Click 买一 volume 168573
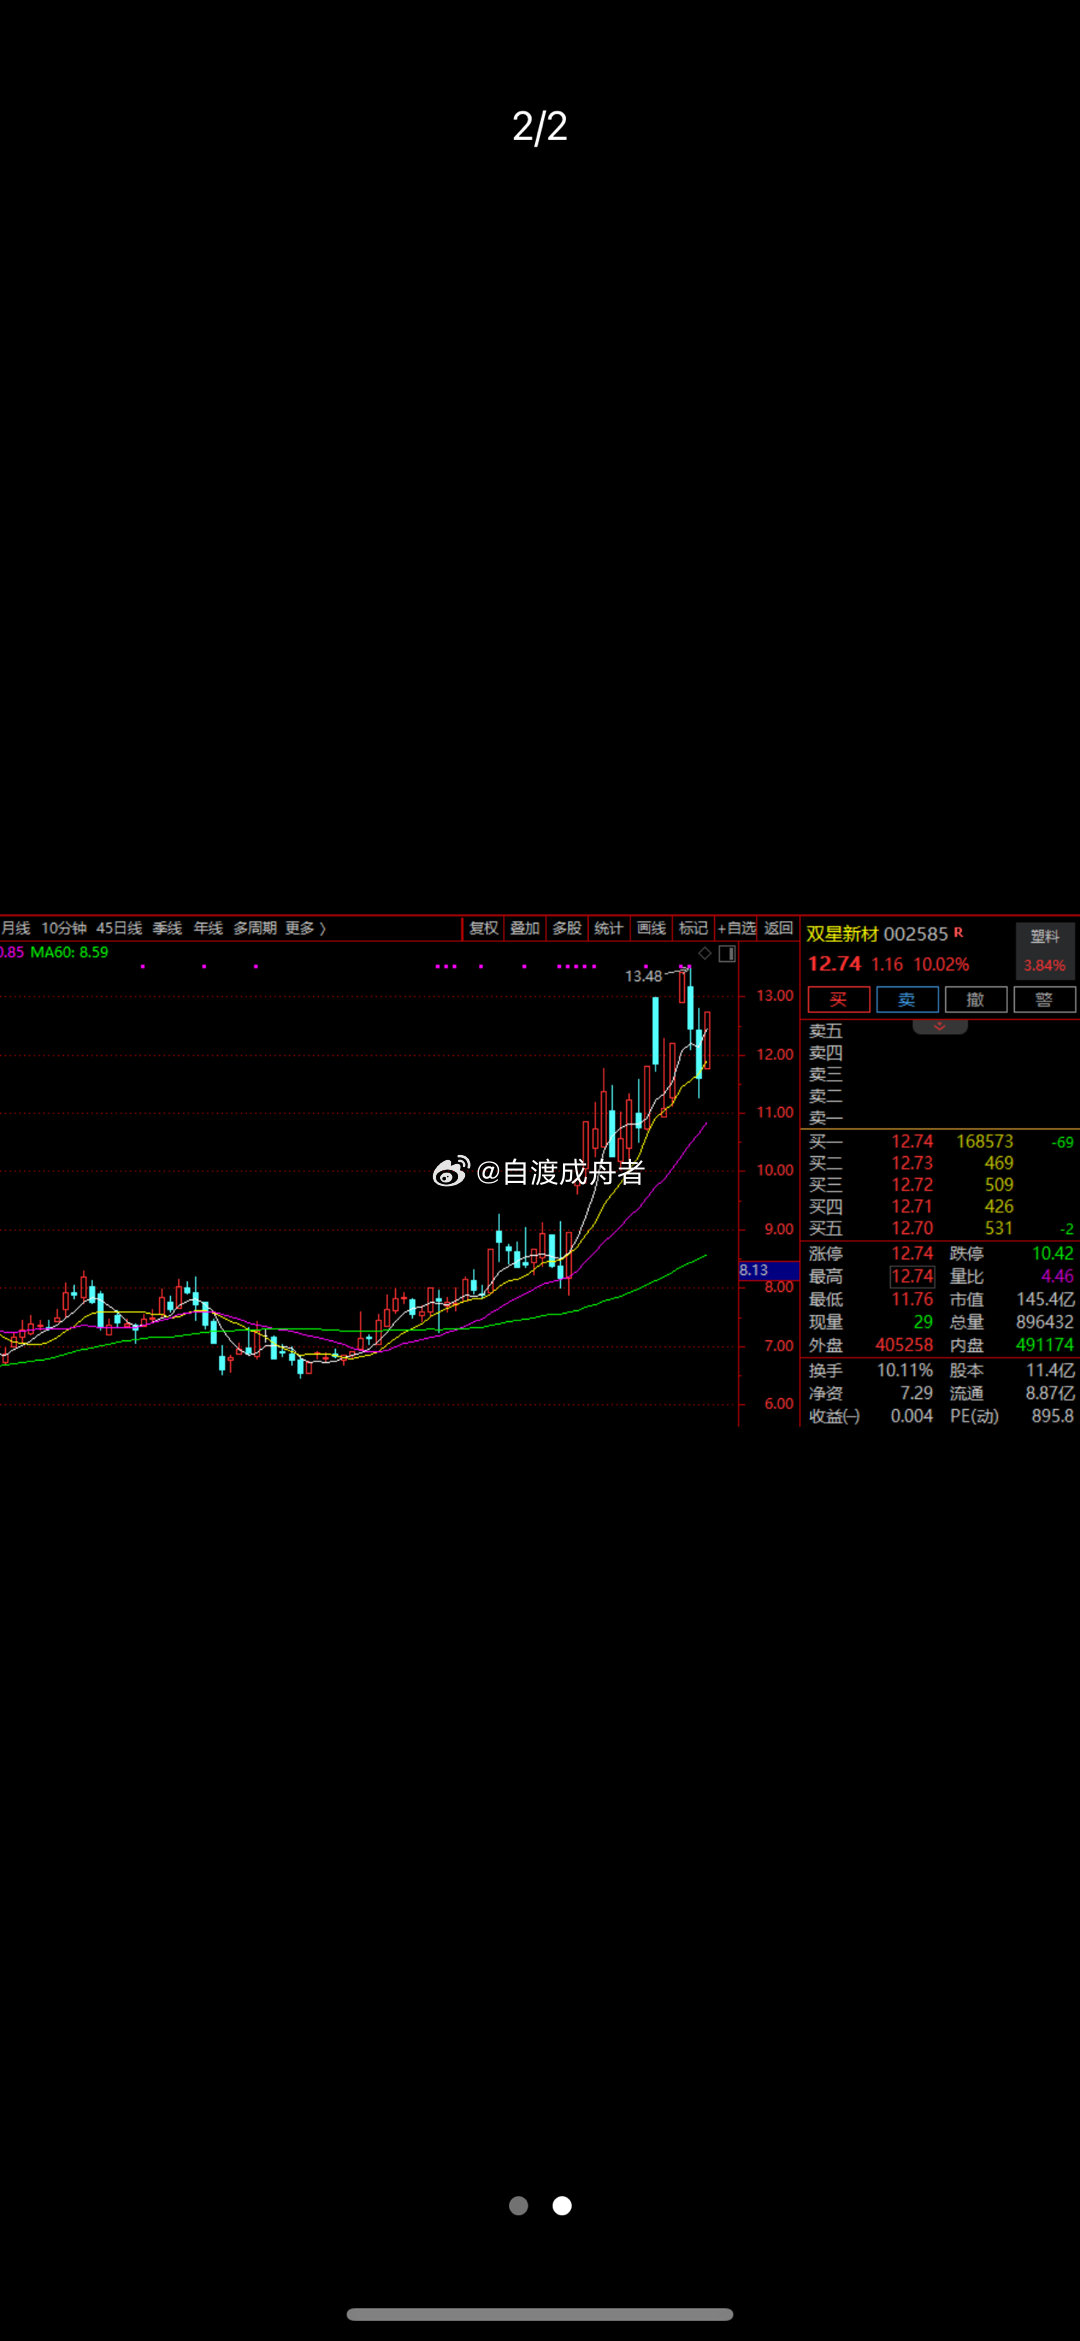This screenshot has height=2341, width=1080. [984, 1141]
